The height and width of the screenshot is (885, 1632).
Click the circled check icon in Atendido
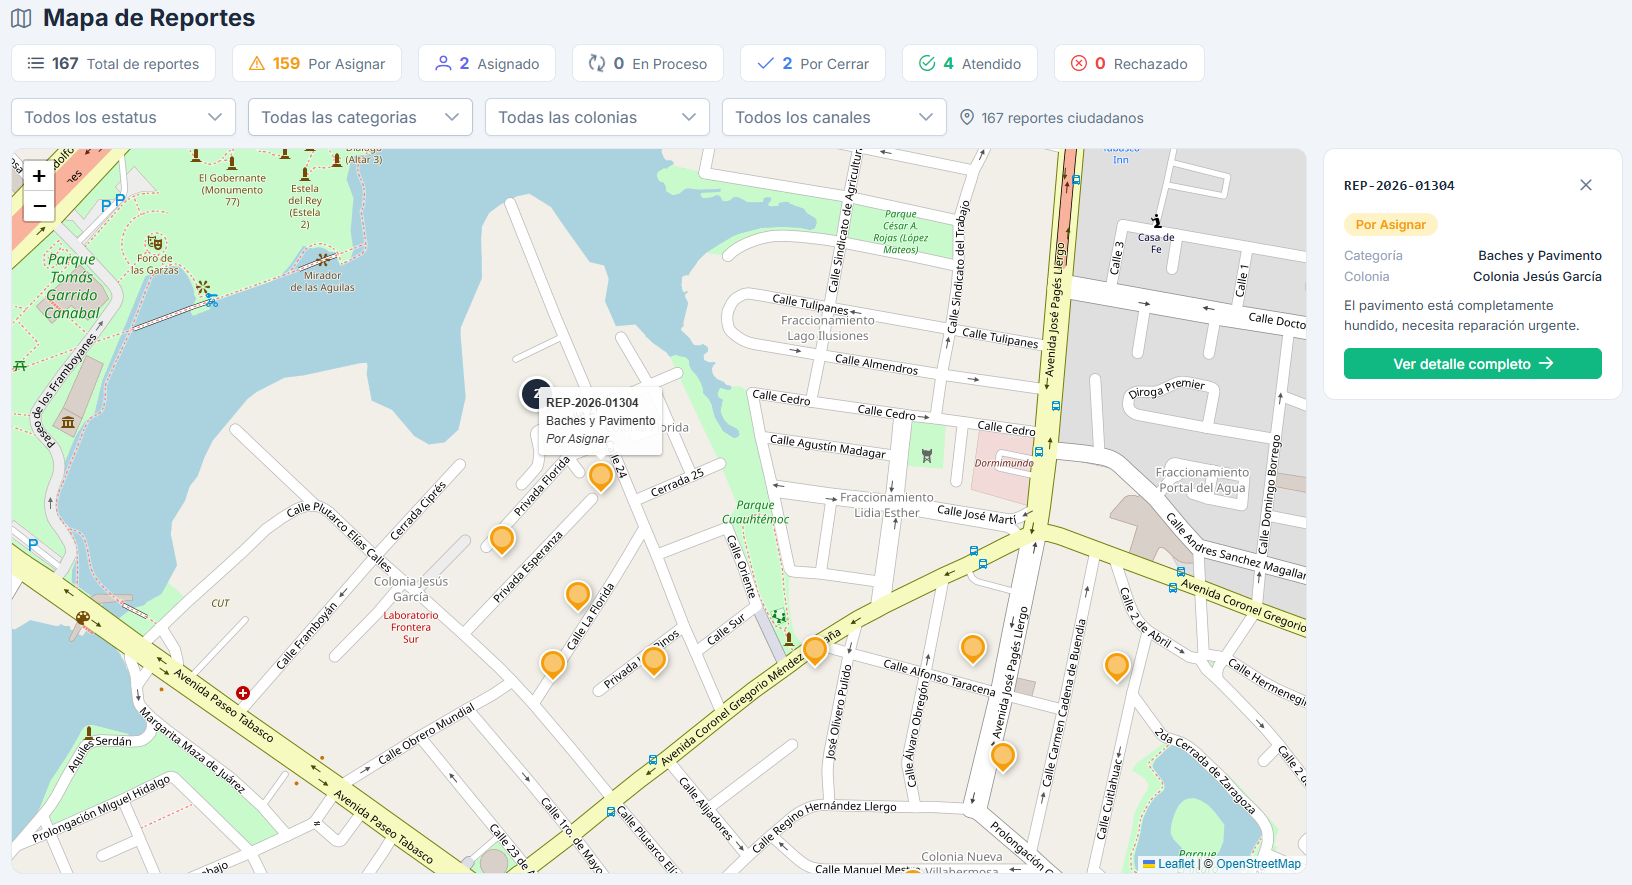click(x=927, y=63)
